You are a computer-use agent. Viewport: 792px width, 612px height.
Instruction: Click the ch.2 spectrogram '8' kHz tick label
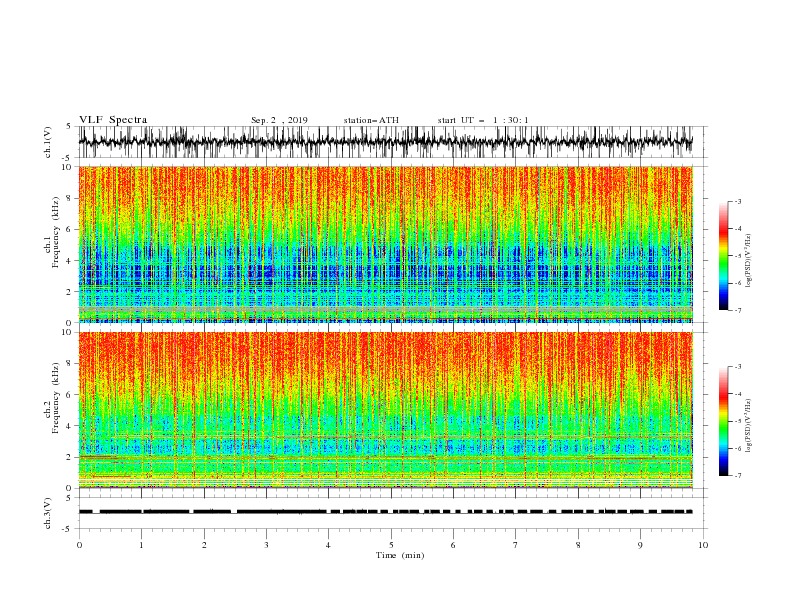tap(71, 364)
